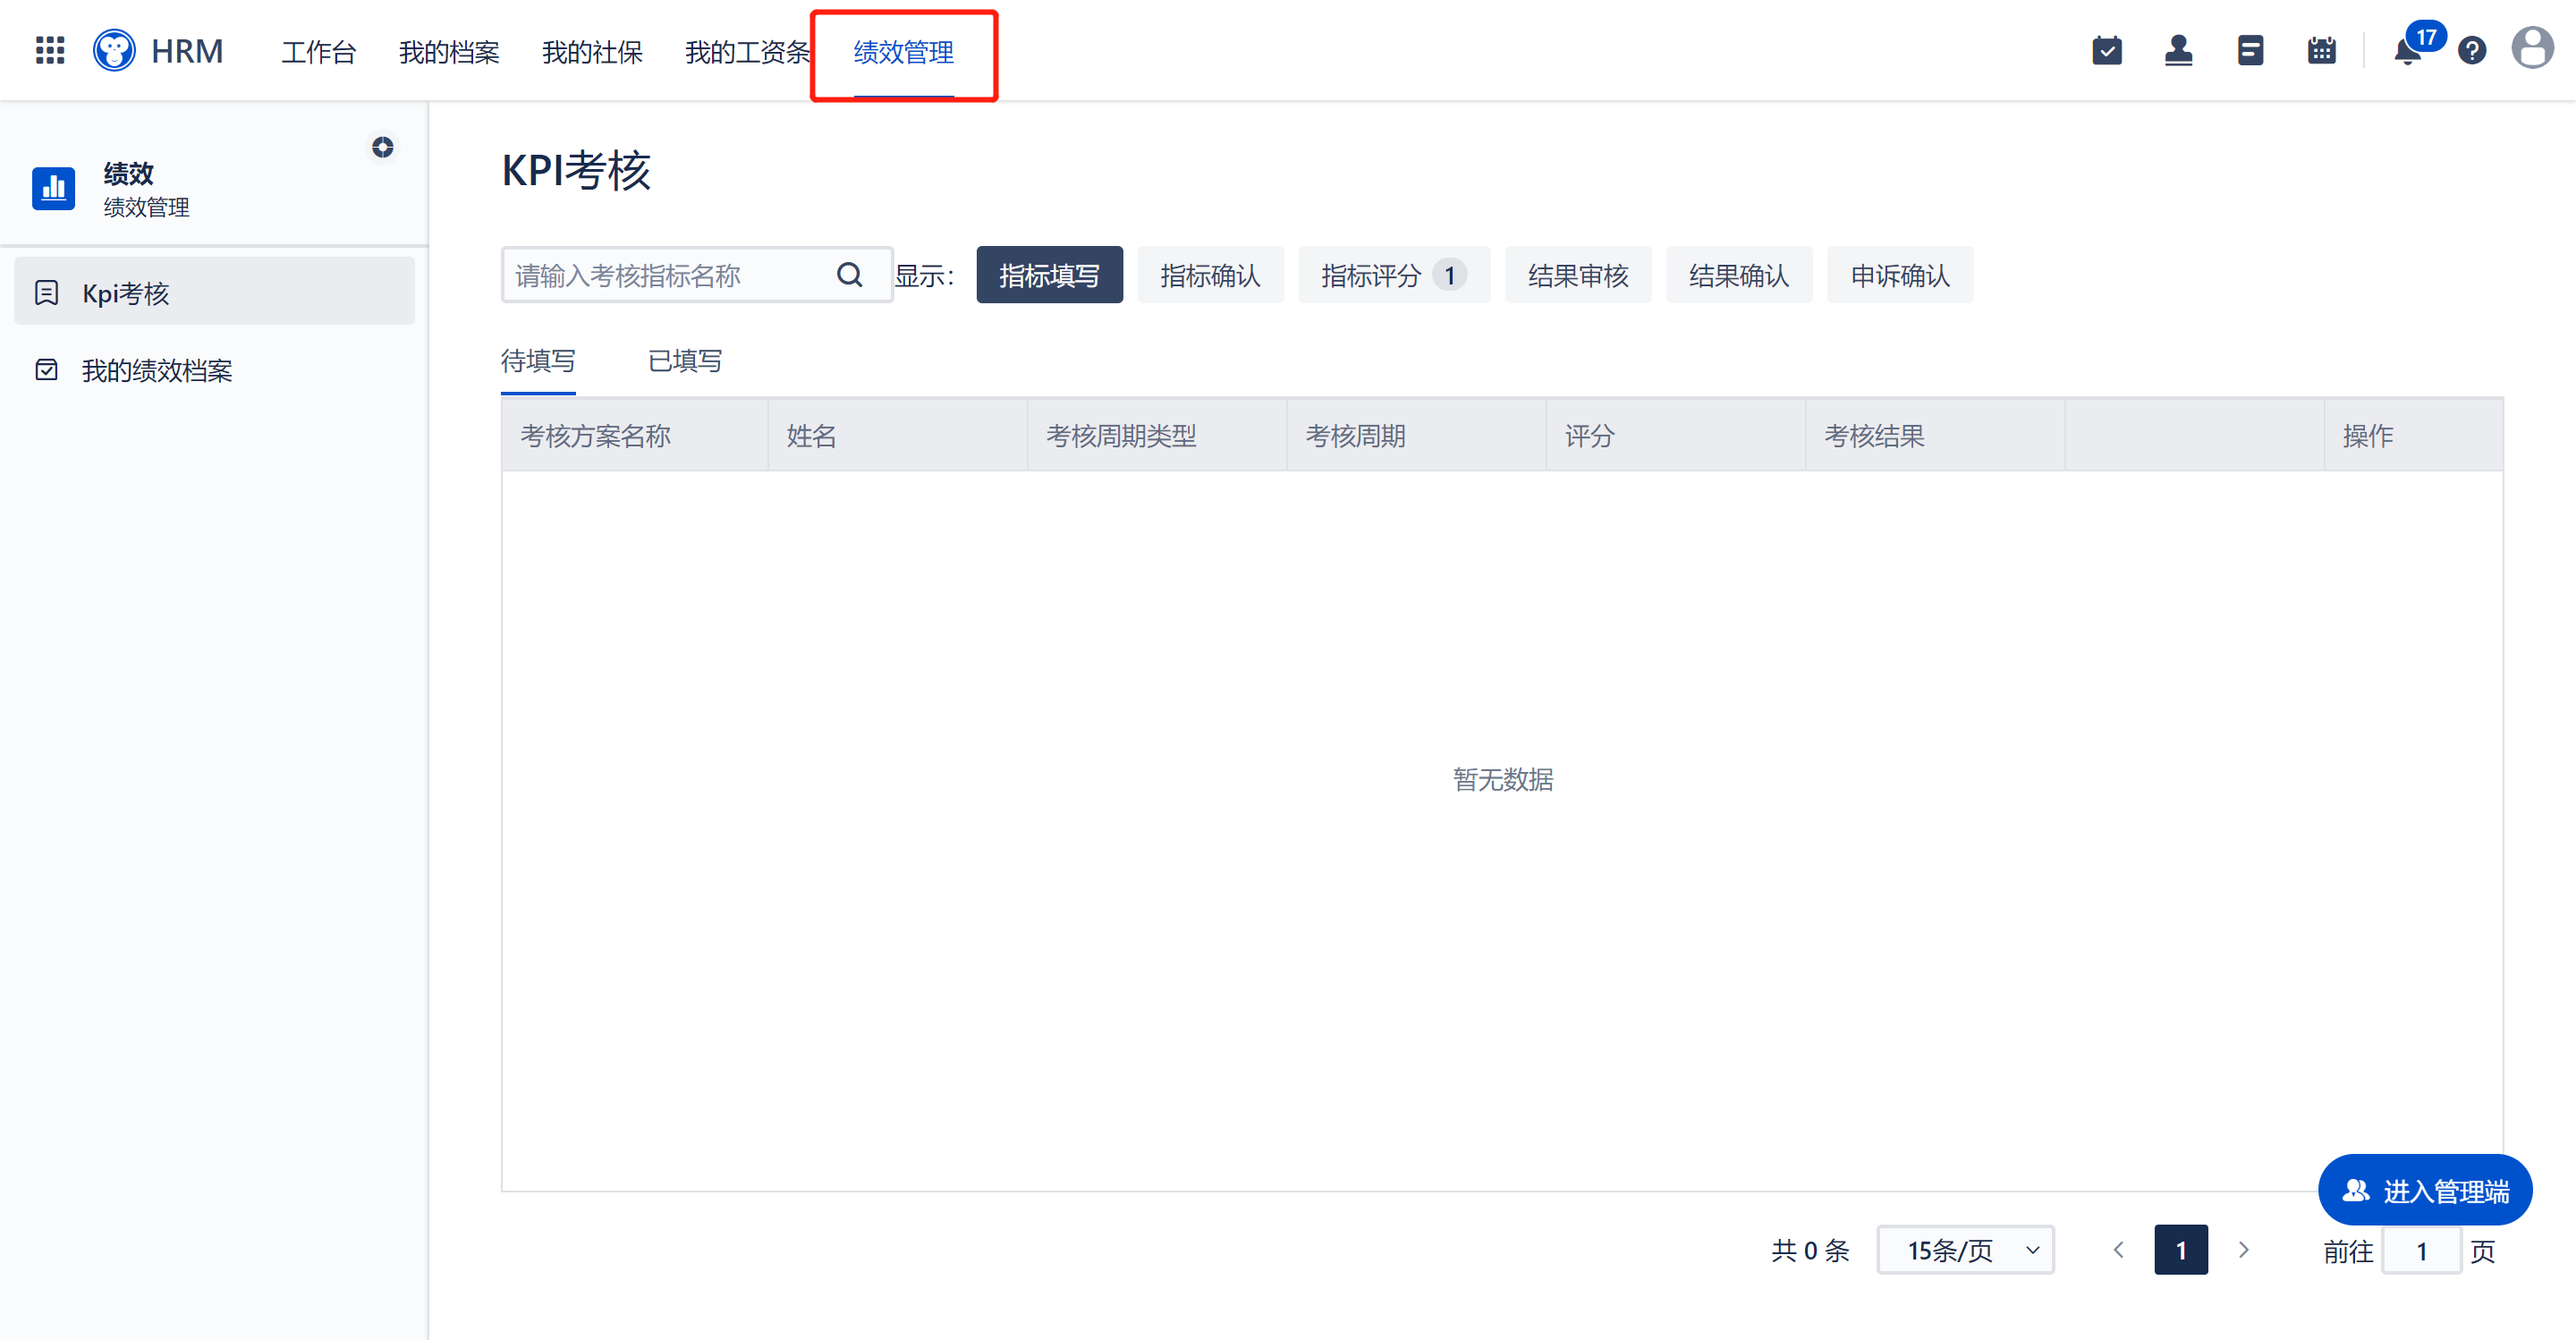Open the approval stamp icon in header
This screenshot has height=1340, width=2576.
2179,51
